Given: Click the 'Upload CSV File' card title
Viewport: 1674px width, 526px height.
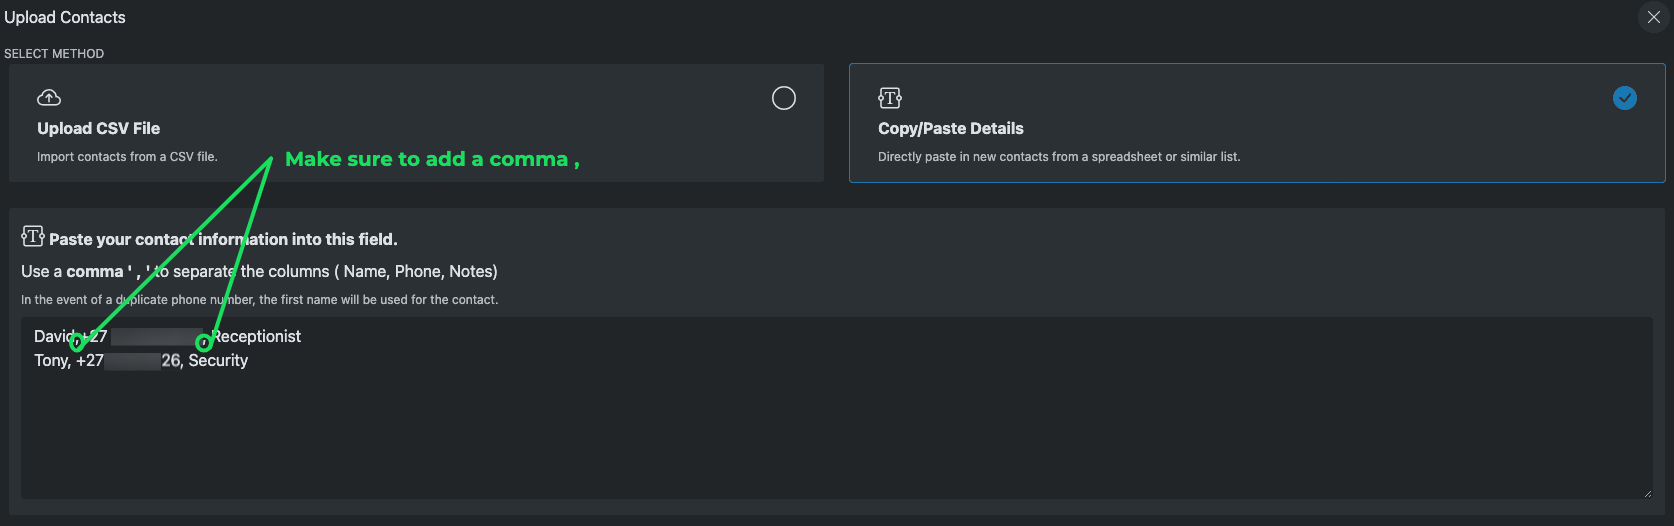Looking at the screenshot, I should [x=98, y=128].
